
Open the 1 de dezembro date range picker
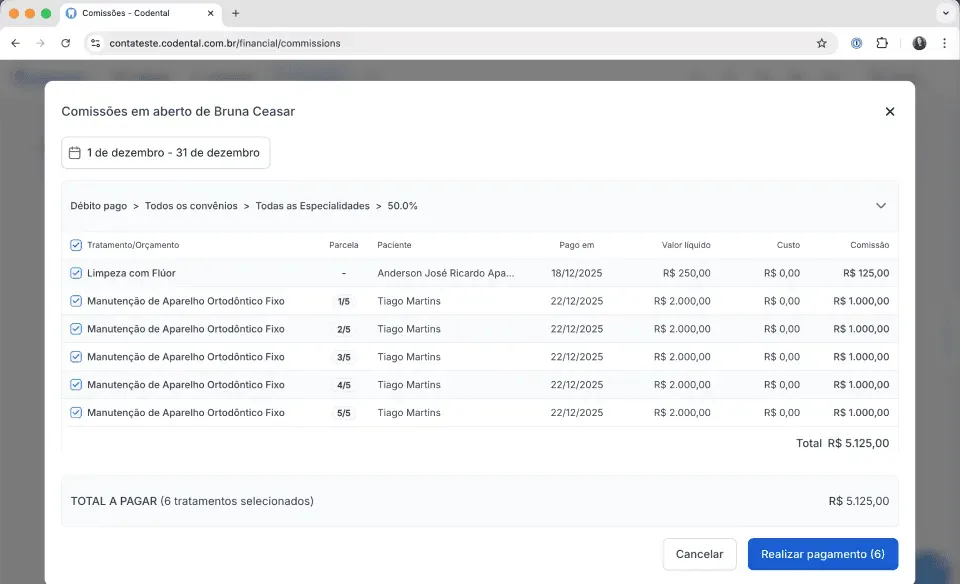click(166, 152)
